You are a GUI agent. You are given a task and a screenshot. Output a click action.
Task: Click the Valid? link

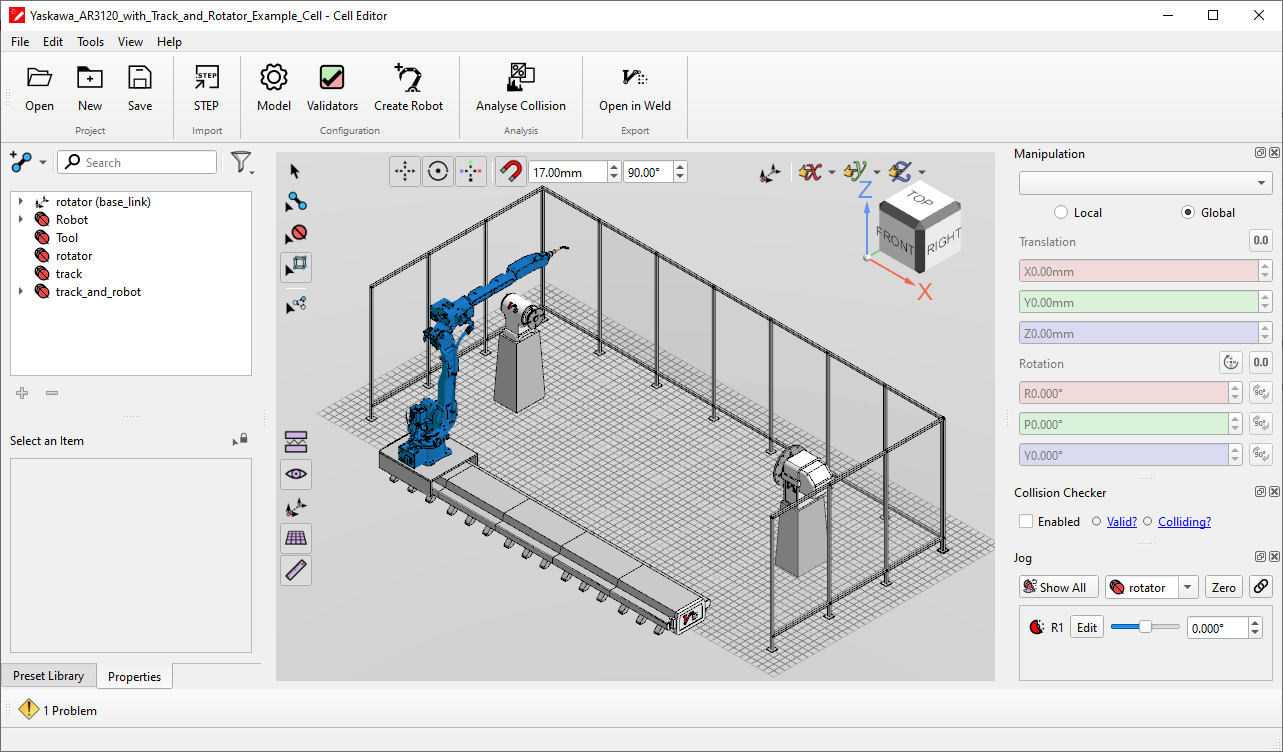(1121, 522)
